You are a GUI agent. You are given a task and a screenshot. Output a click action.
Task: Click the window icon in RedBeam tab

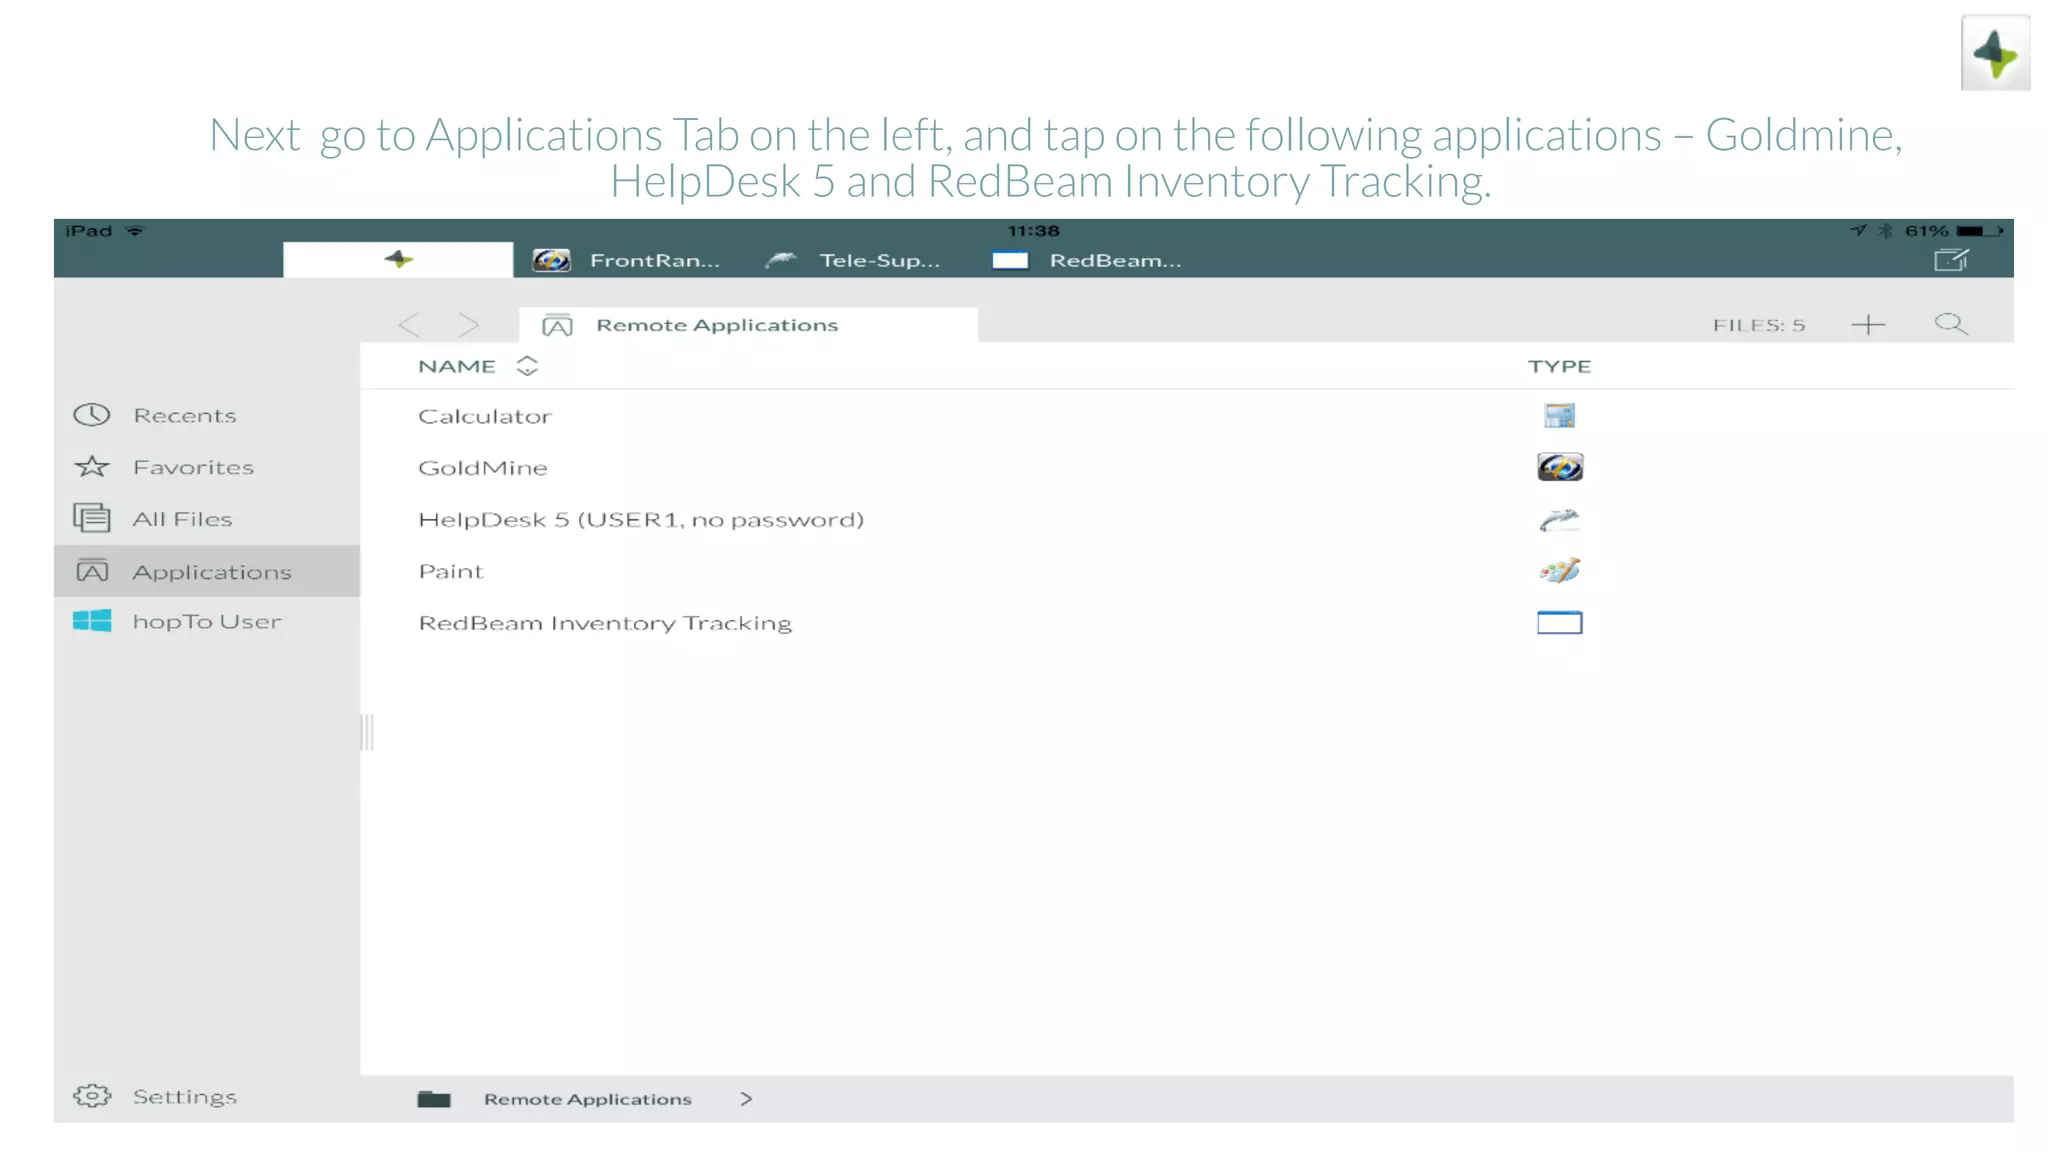(1010, 261)
